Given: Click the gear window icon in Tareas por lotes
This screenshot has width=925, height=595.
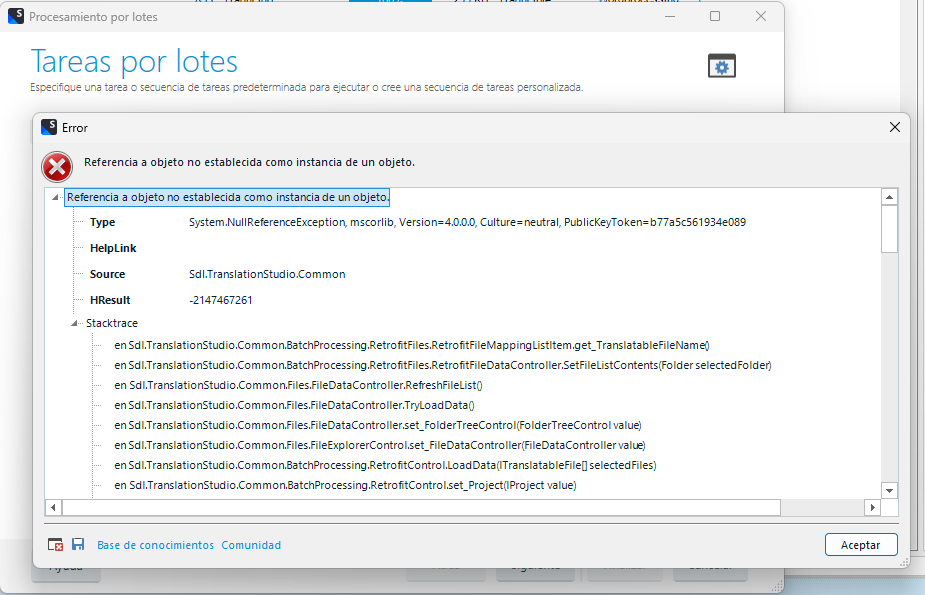Looking at the screenshot, I should coord(721,66).
